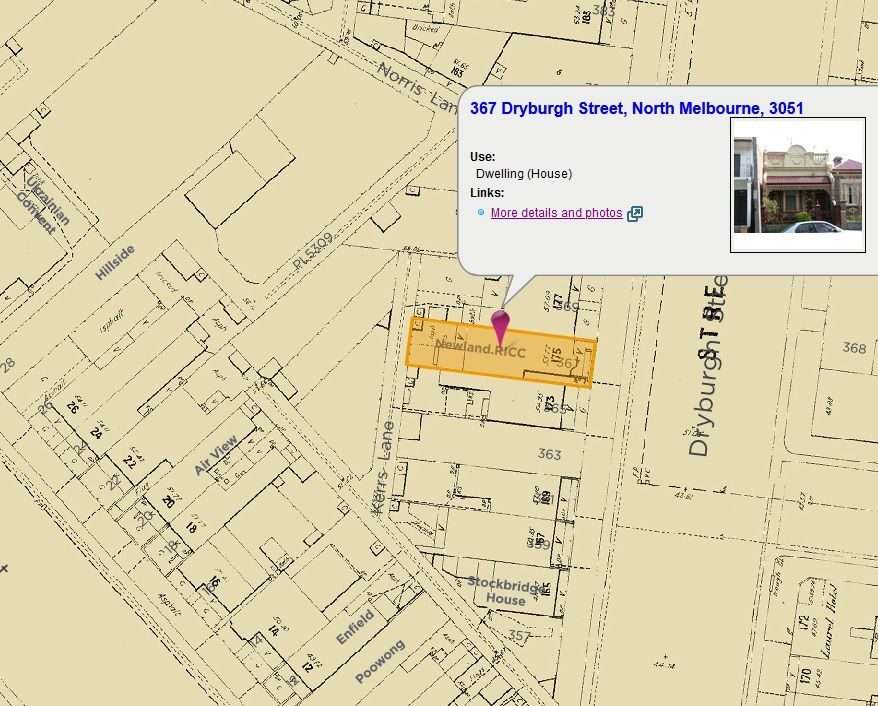878x706 pixels.
Task: Open the More details and photos link
Action: pyautogui.click(x=556, y=213)
